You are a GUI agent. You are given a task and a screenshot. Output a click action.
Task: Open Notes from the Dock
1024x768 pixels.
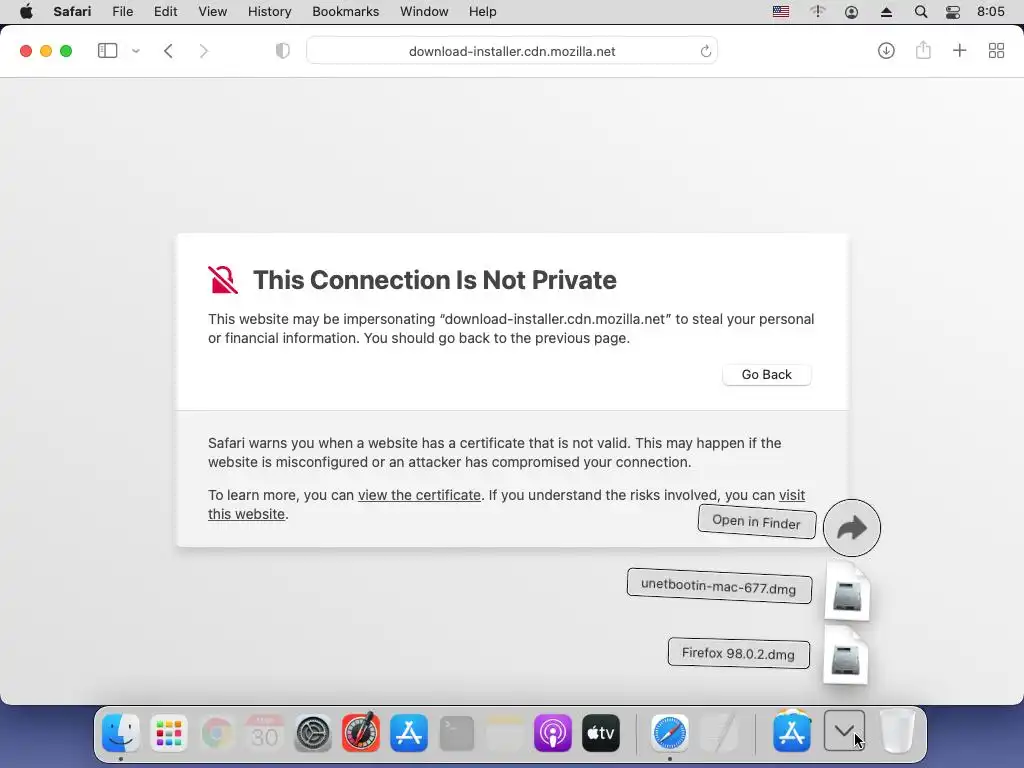coord(505,733)
